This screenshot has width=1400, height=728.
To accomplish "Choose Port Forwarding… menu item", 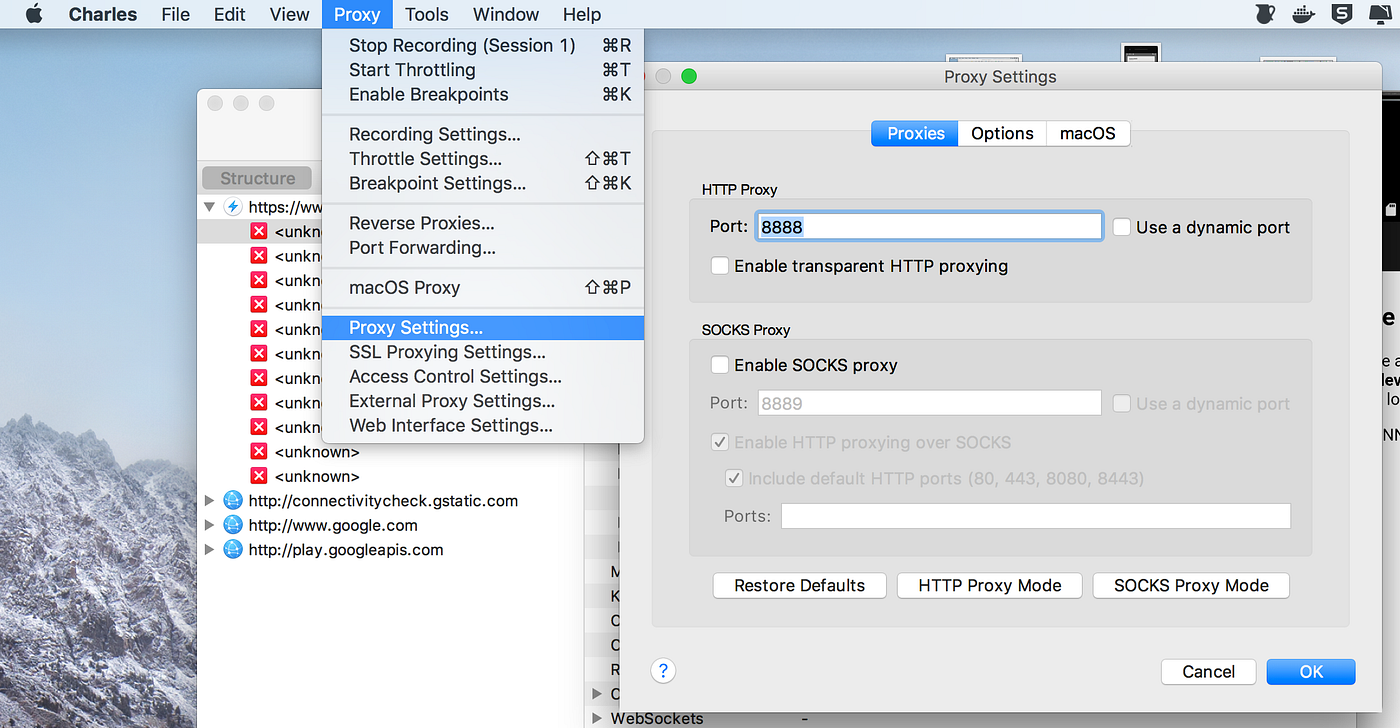I will 483,247.
